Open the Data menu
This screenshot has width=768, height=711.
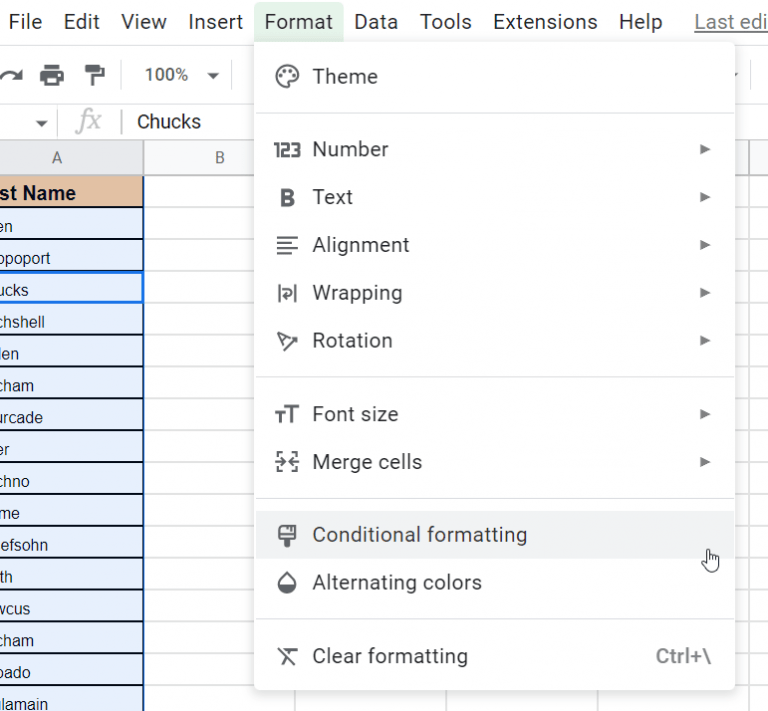[x=376, y=22]
